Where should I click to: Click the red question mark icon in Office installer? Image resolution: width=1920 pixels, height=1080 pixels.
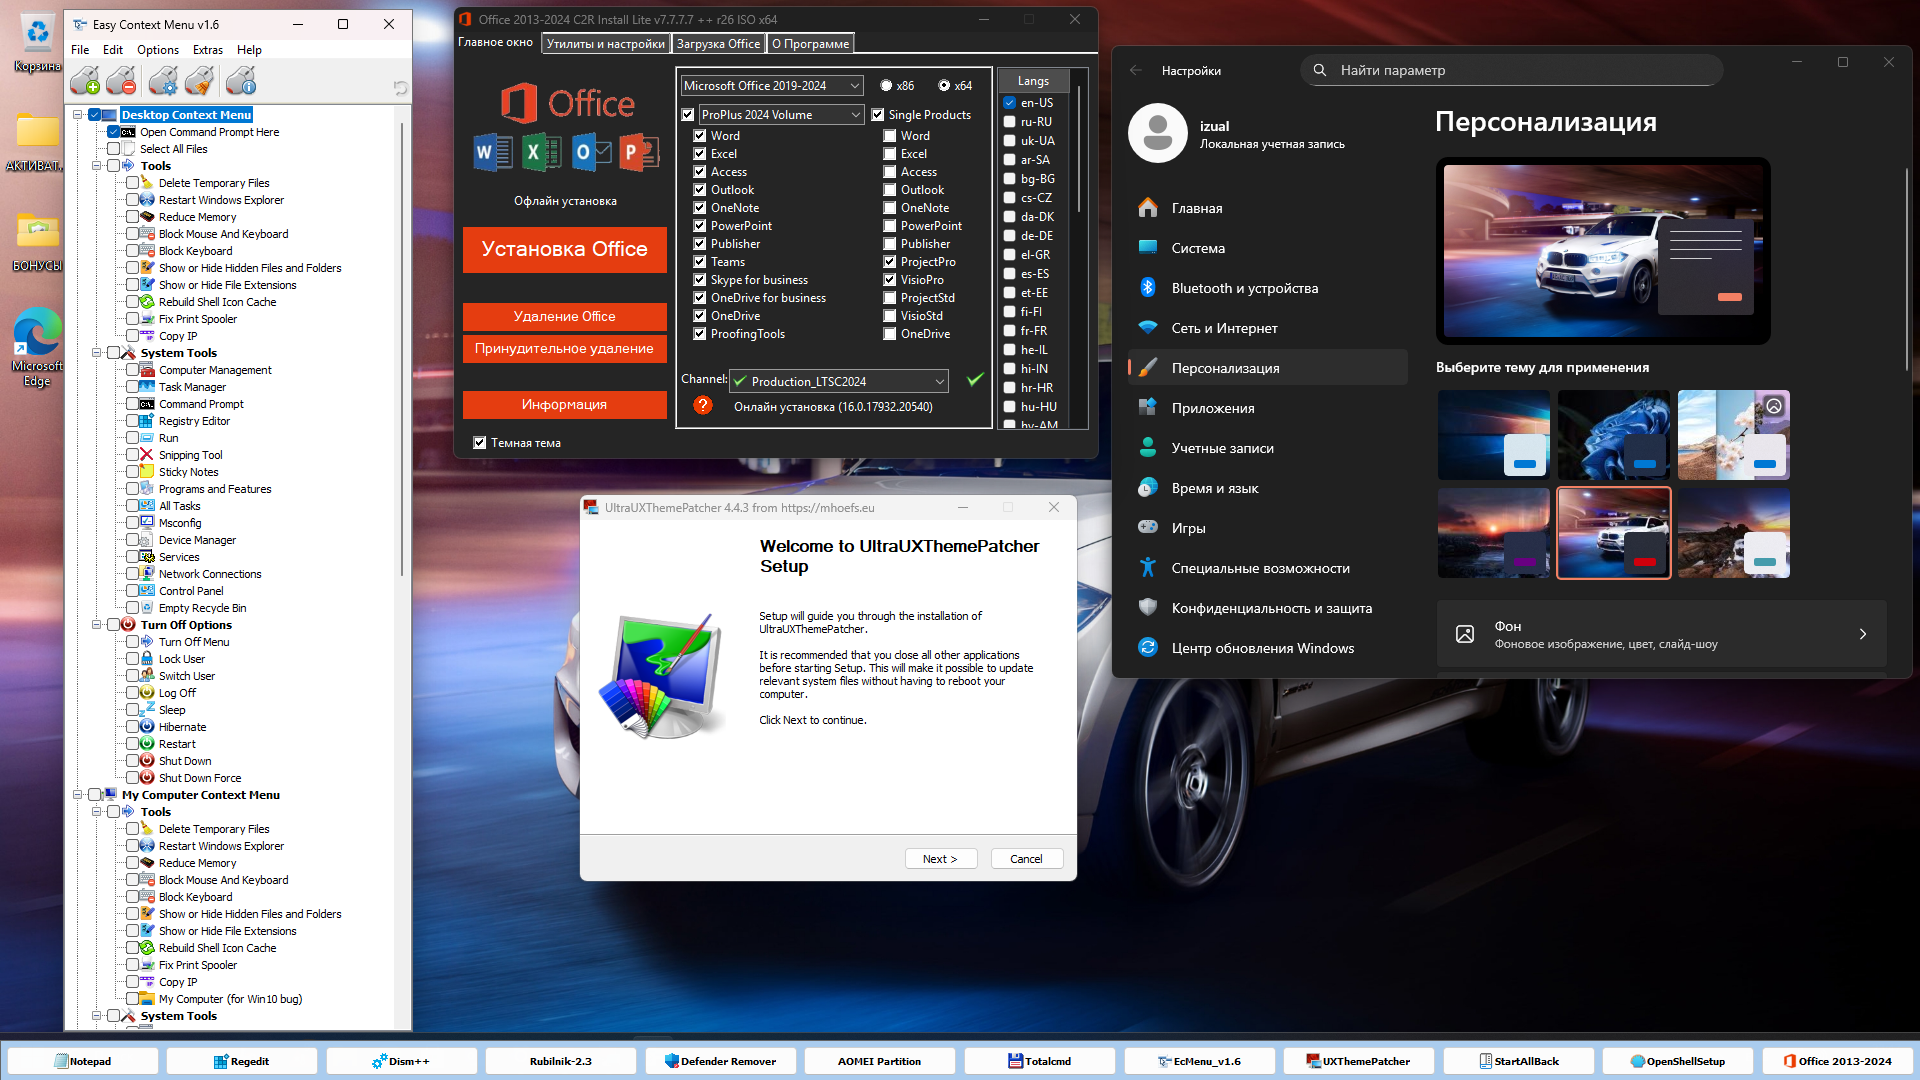(703, 405)
